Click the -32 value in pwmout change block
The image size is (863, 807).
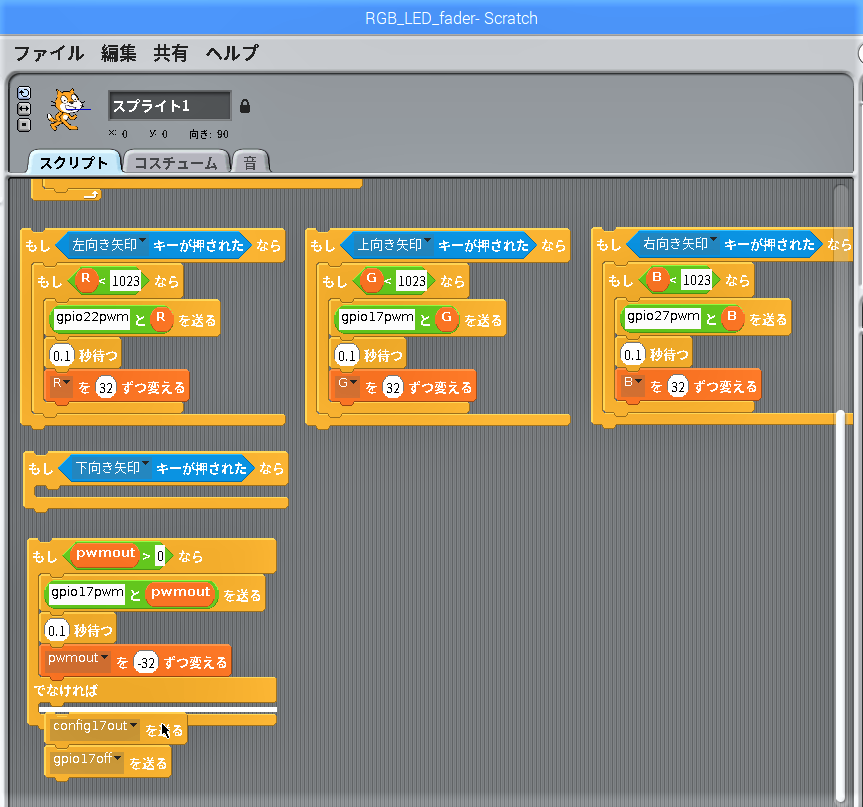pos(146,663)
